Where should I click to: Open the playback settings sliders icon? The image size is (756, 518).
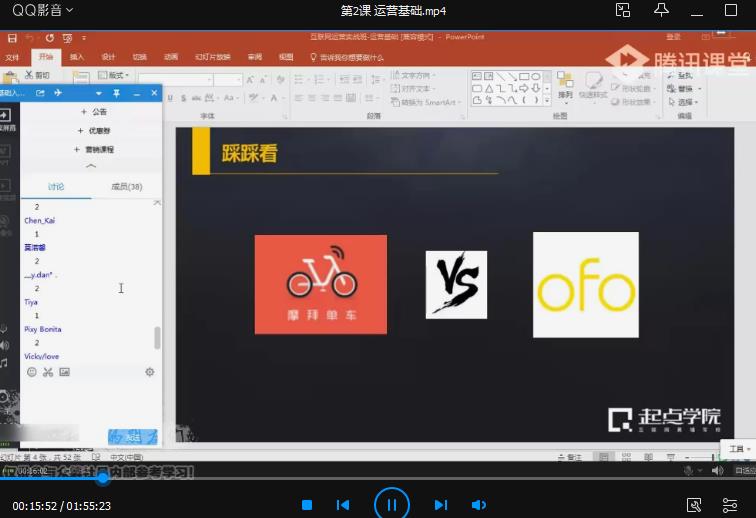pos(730,505)
